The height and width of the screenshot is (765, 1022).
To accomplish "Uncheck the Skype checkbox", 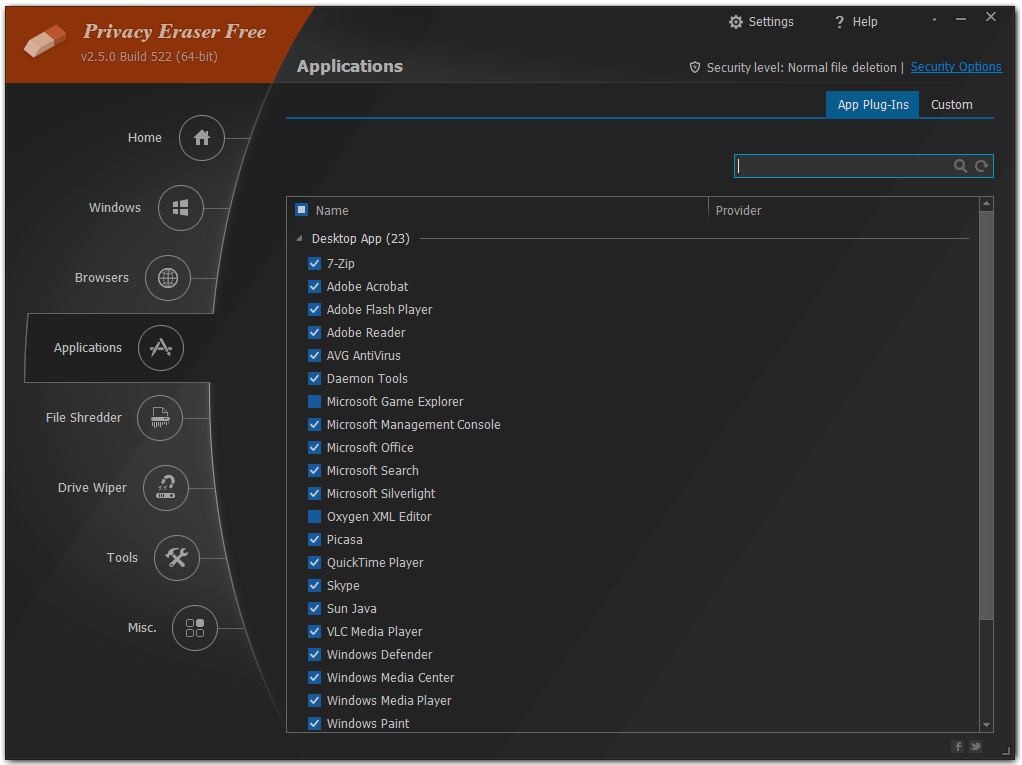I will pos(314,585).
